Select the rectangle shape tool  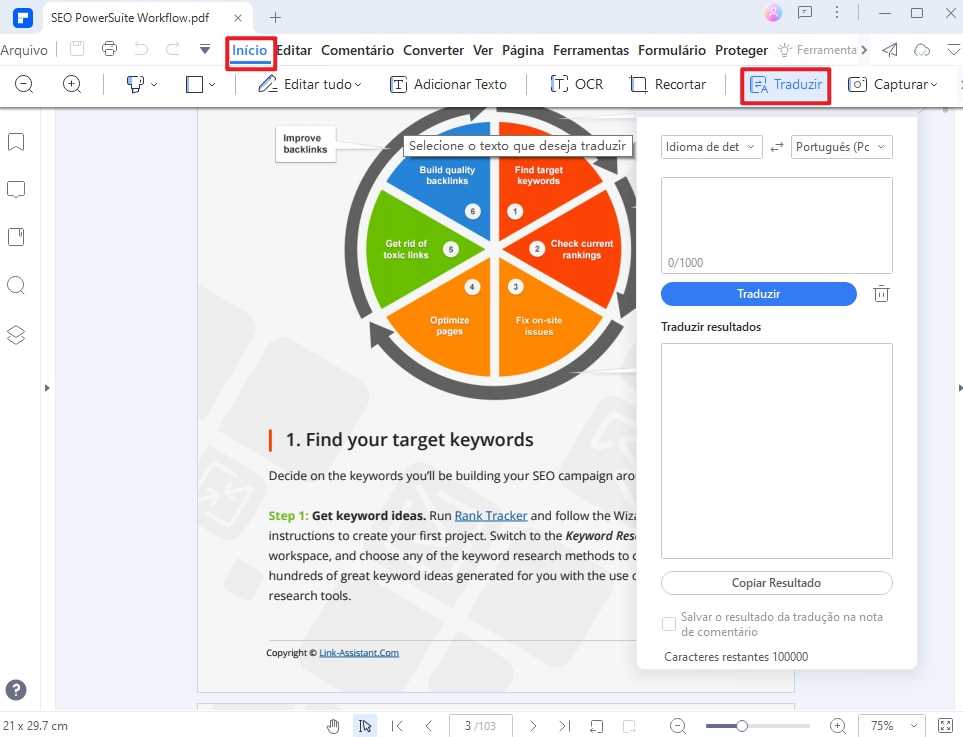pos(194,84)
